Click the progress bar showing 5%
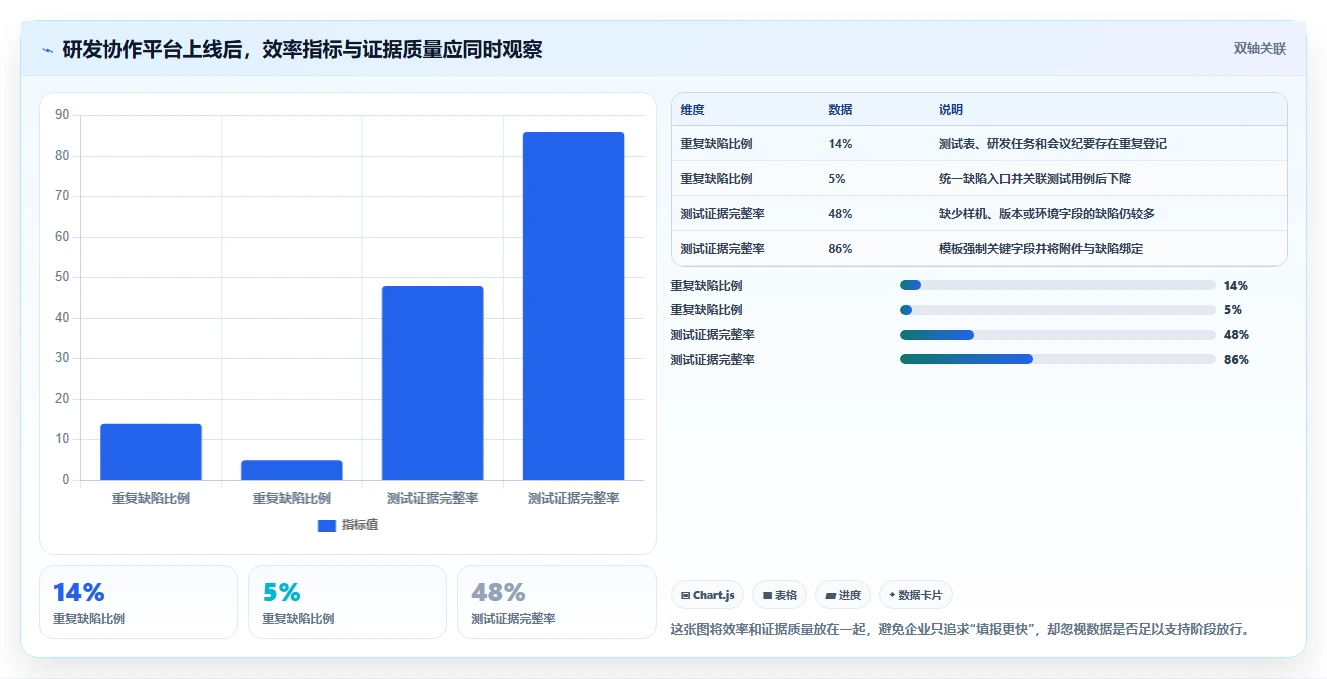 click(x=1057, y=310)
